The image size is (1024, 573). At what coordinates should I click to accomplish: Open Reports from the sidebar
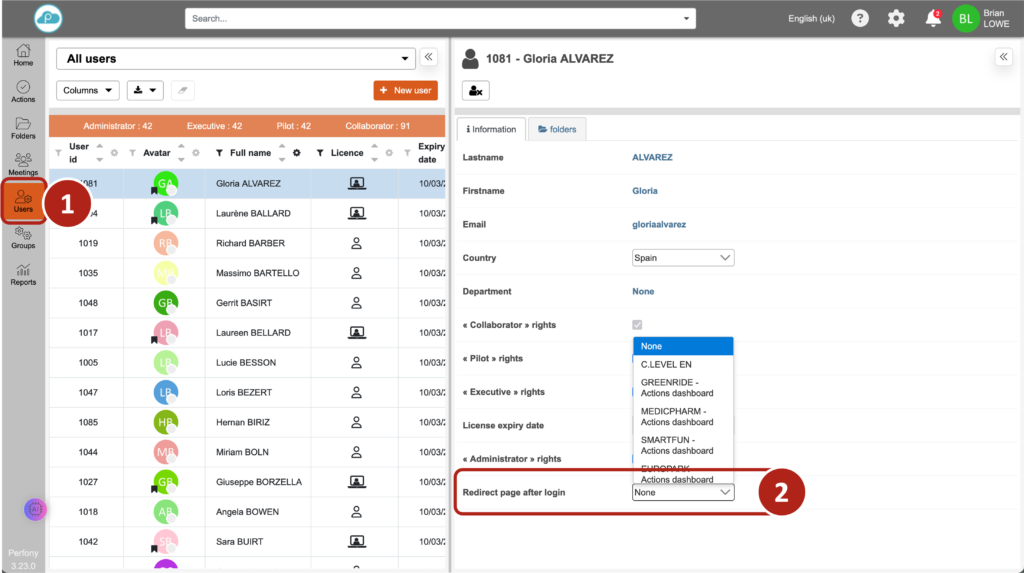click(23, 274)
